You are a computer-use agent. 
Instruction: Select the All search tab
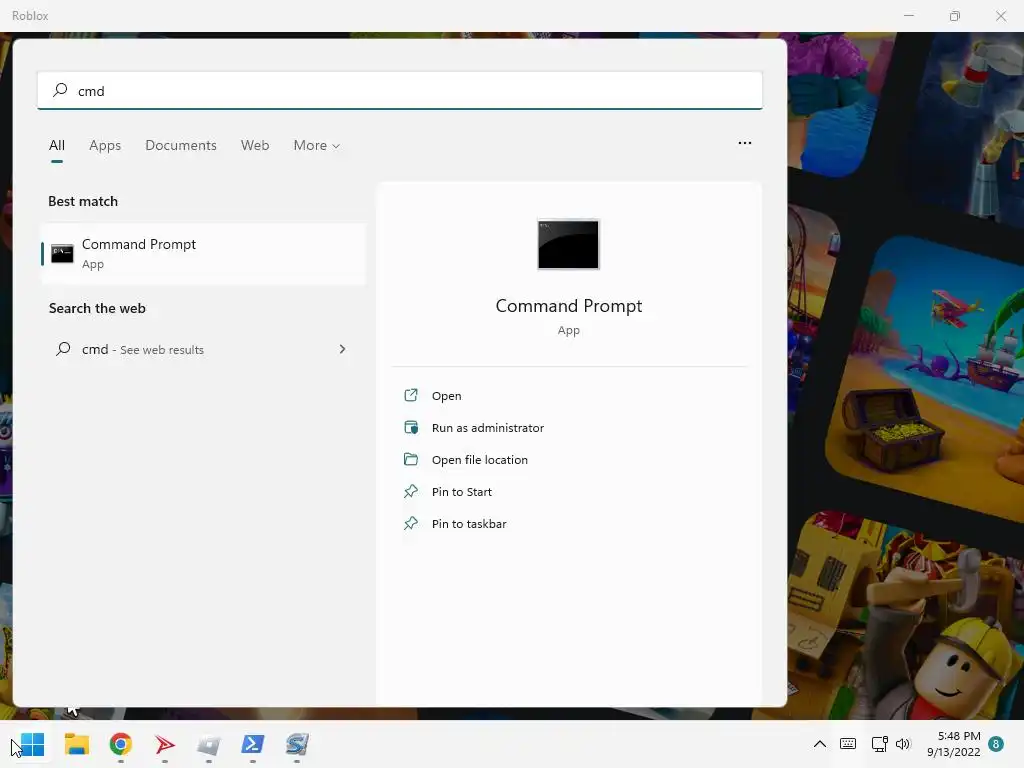57,146
